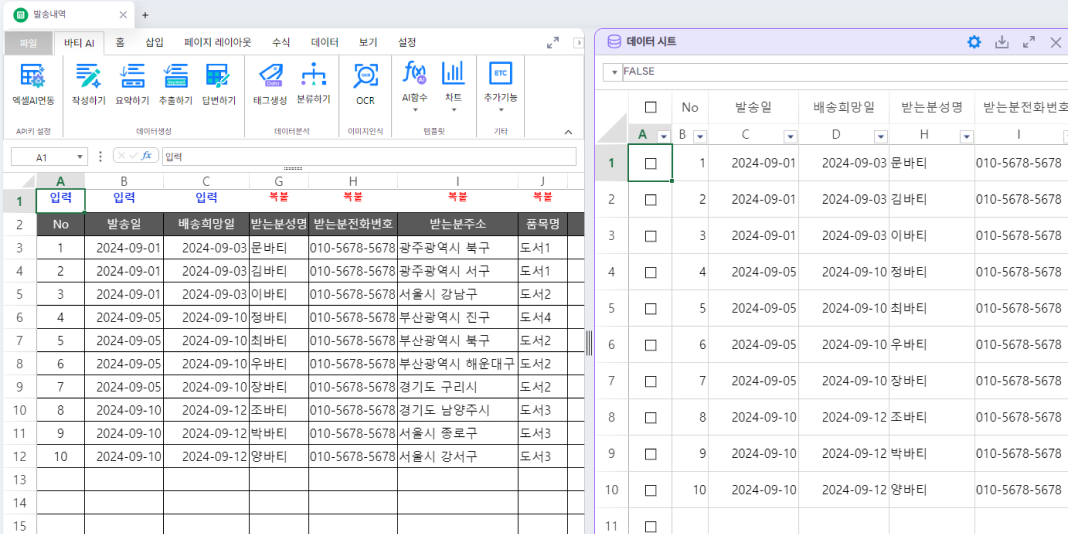The image size is (1068, 534).
Task: Open the 답변하기 answer tool
Action: [x=218, y=84]
